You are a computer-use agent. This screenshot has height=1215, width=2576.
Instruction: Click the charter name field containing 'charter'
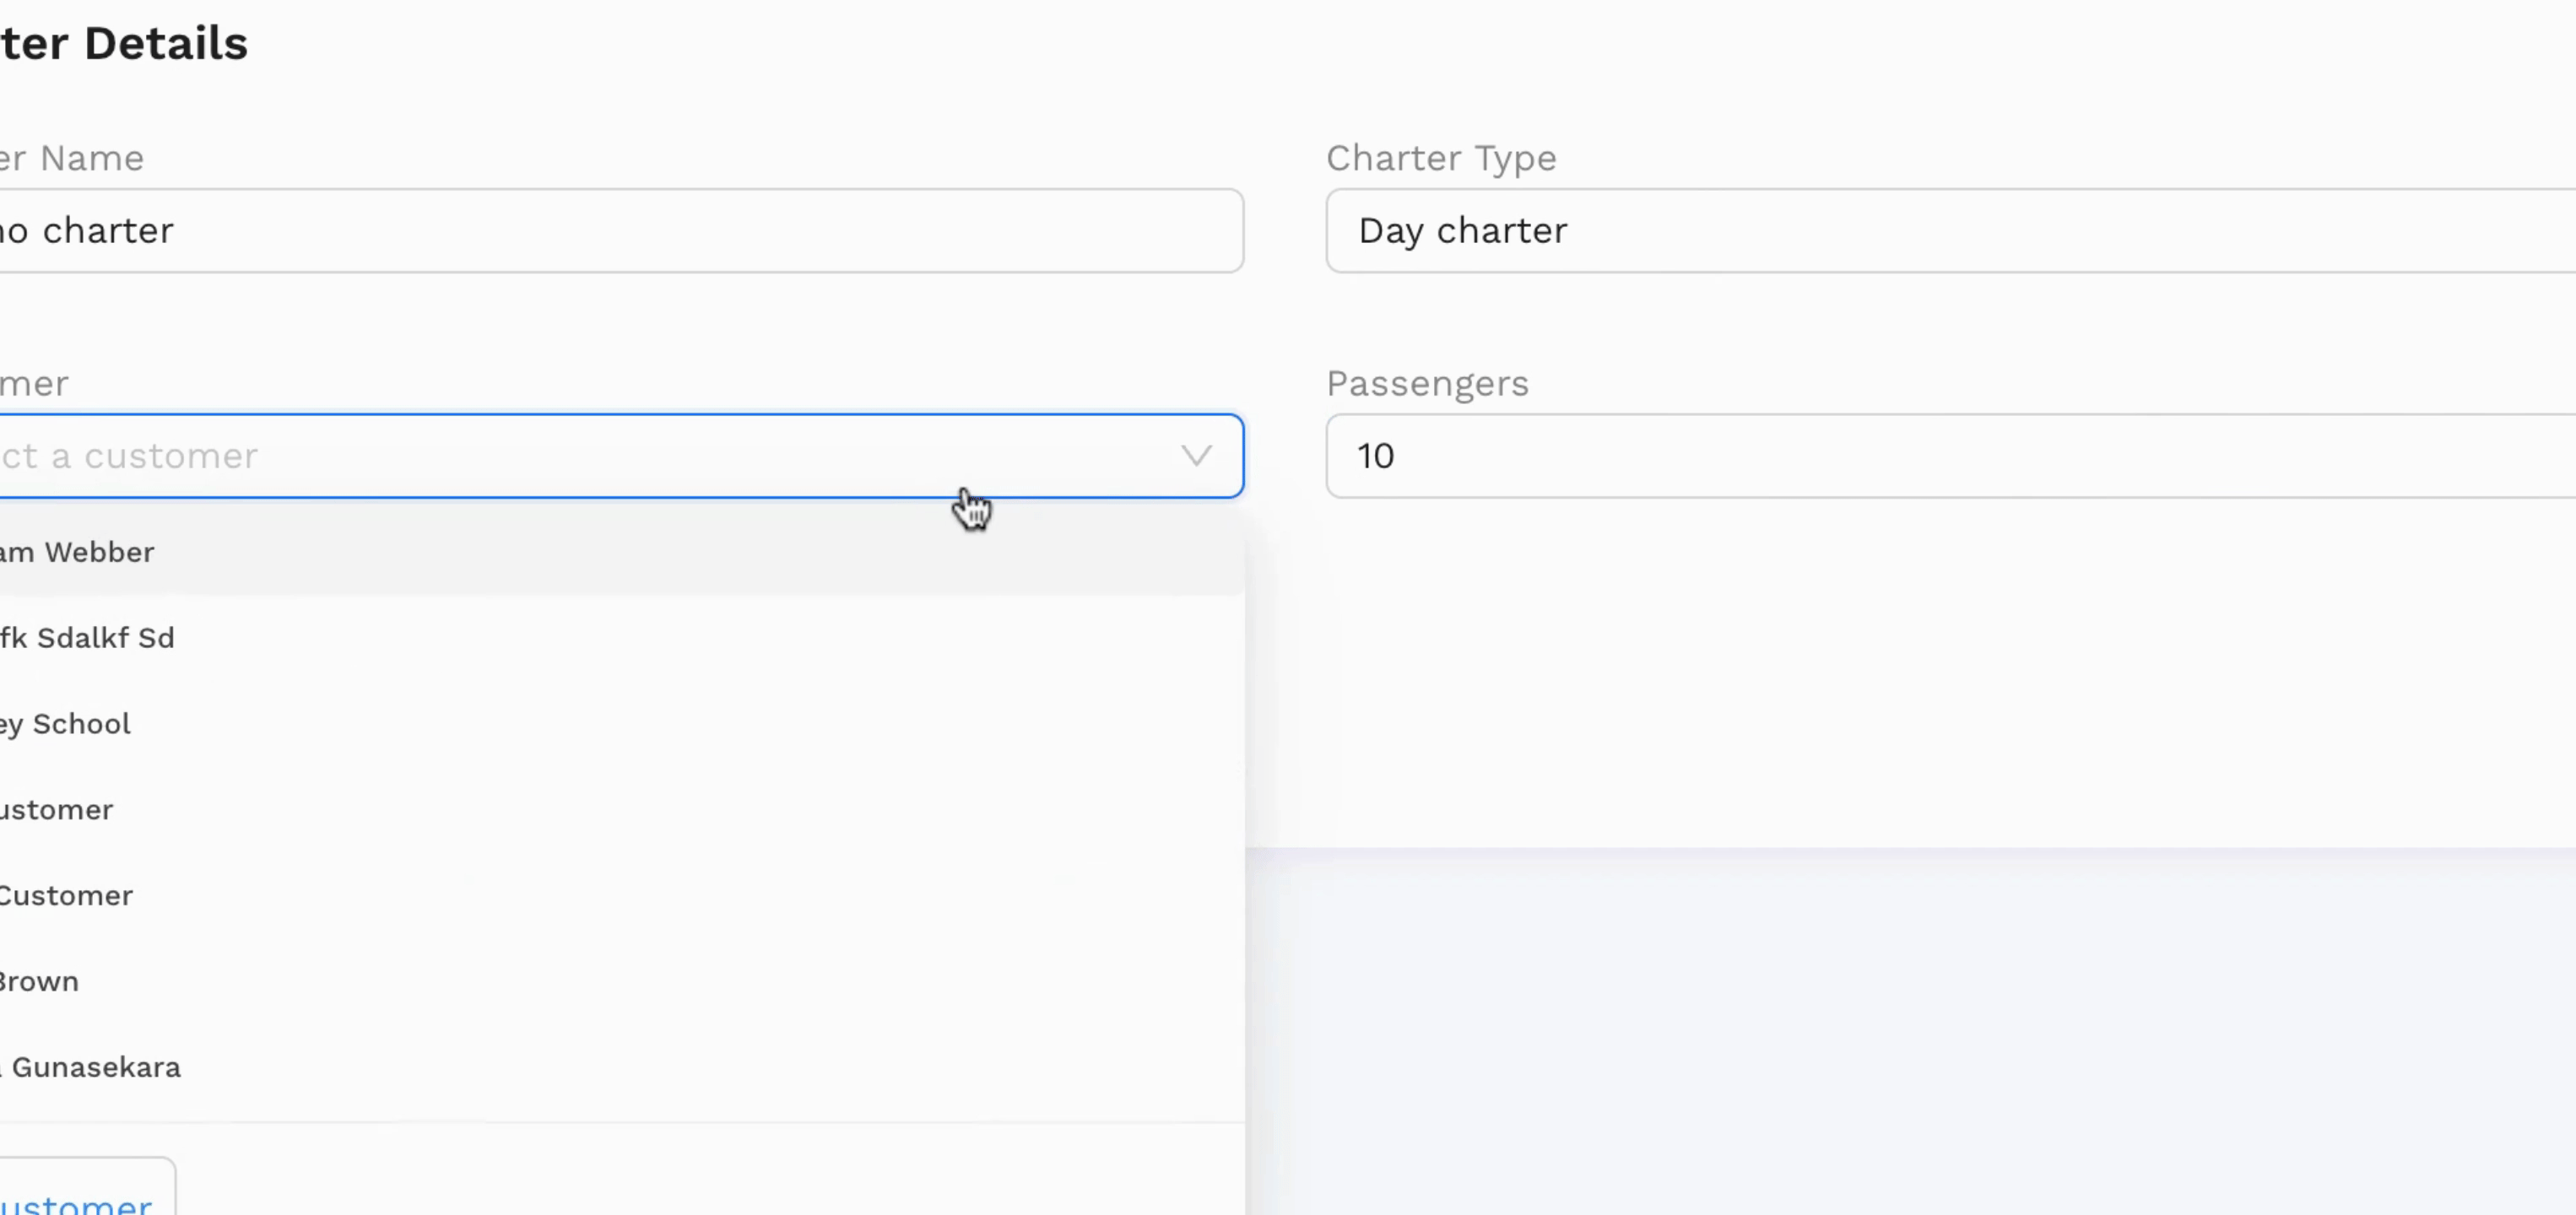pyautogui.click(x=621, y=231)
